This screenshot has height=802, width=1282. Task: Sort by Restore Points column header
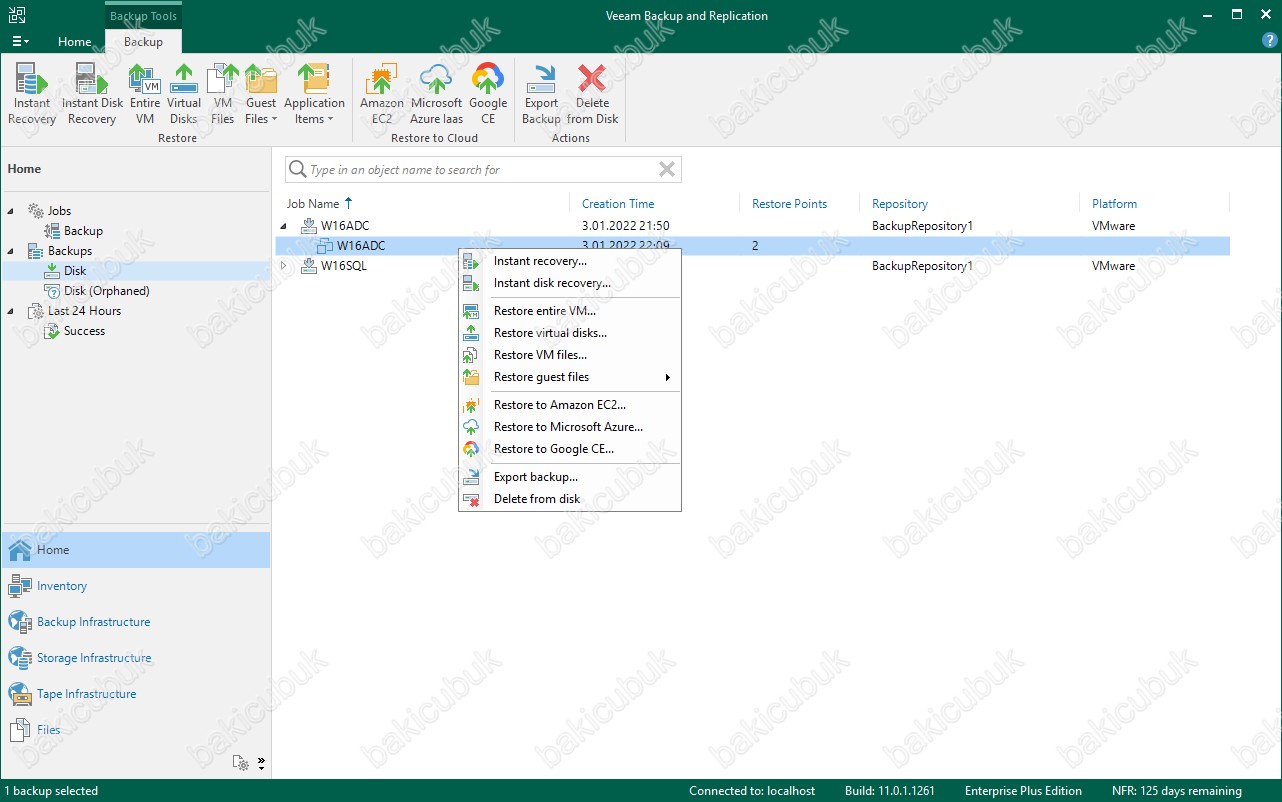point(790,204)
